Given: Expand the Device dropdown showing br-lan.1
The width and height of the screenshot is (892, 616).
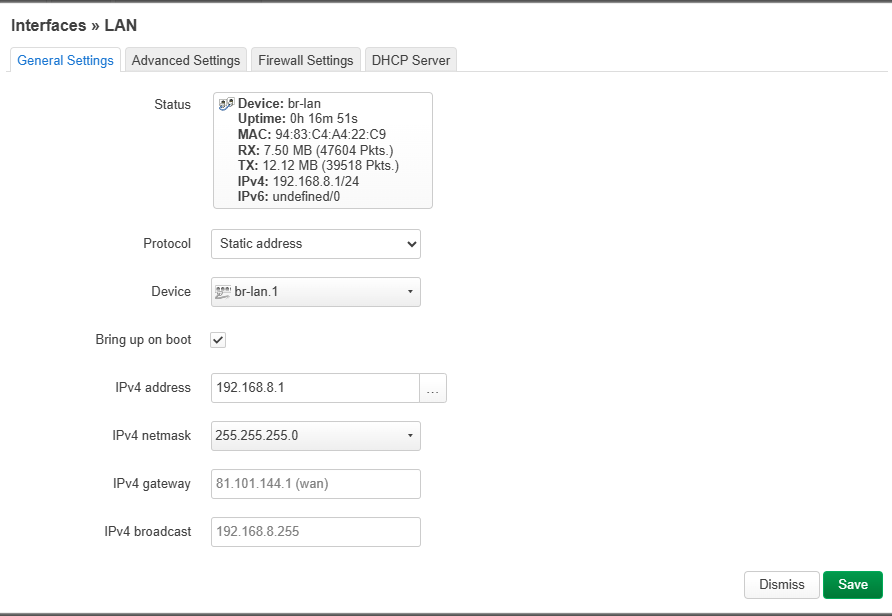Looking at the screenshot, I should coord(316,292).
